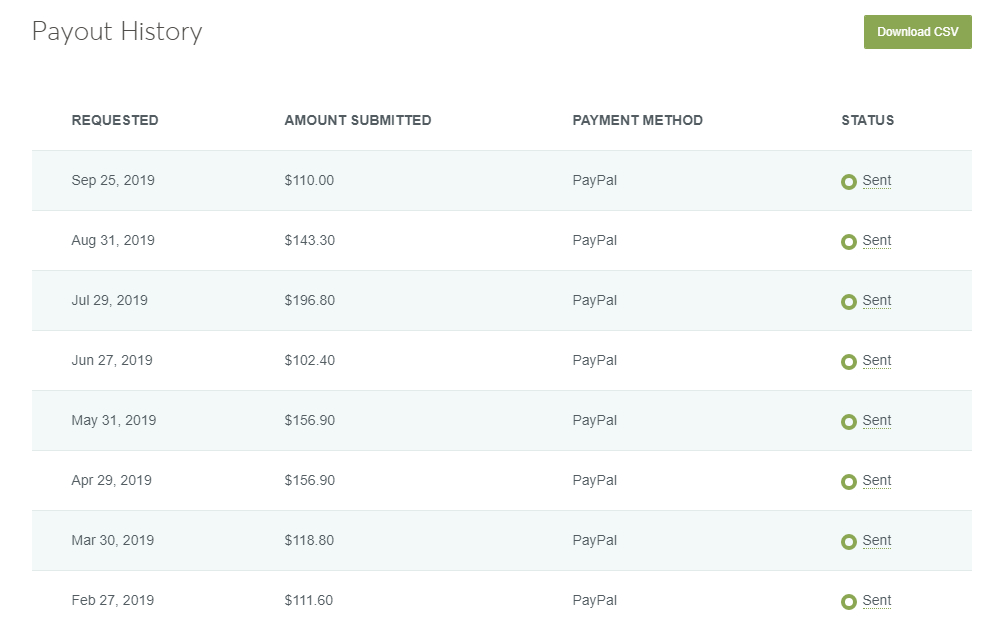The image size is (997, 625).
Task: Click the Download CSV button
Action: click(x=917, y=32)
